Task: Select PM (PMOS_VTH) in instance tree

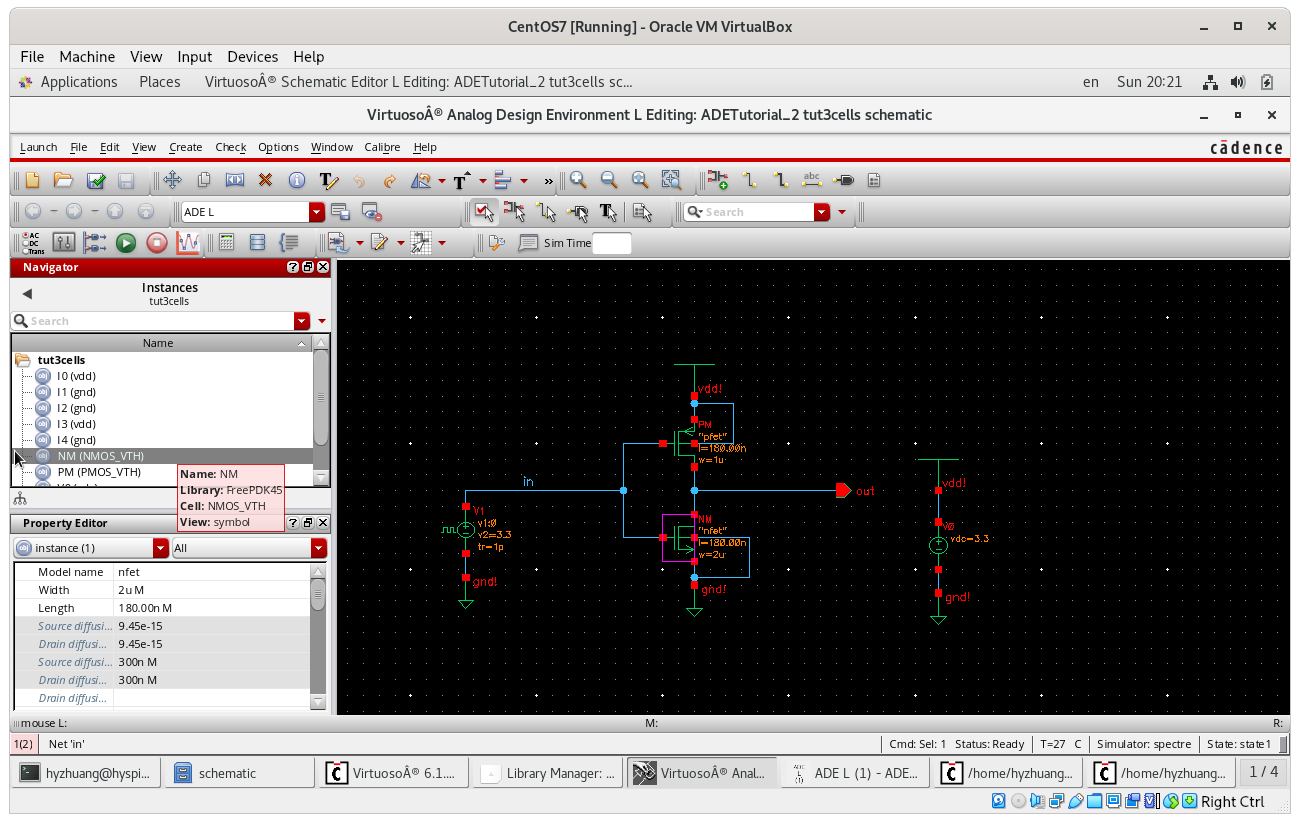Action: [x=99, y=472]
